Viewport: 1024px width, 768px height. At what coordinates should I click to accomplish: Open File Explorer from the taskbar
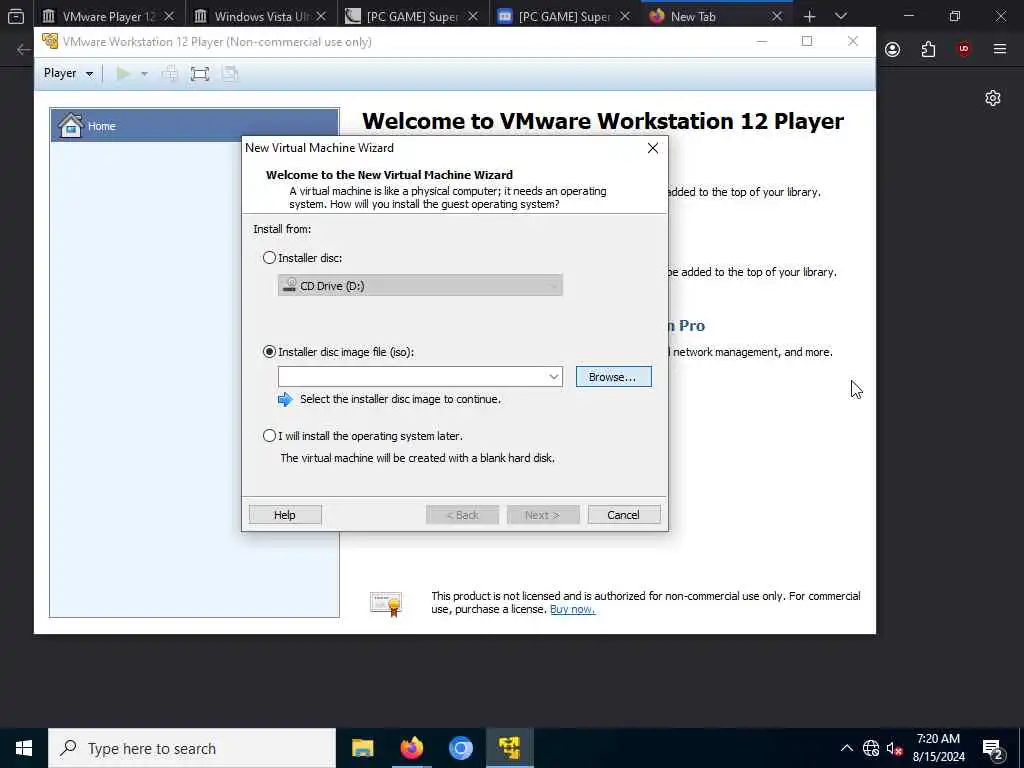362,748
